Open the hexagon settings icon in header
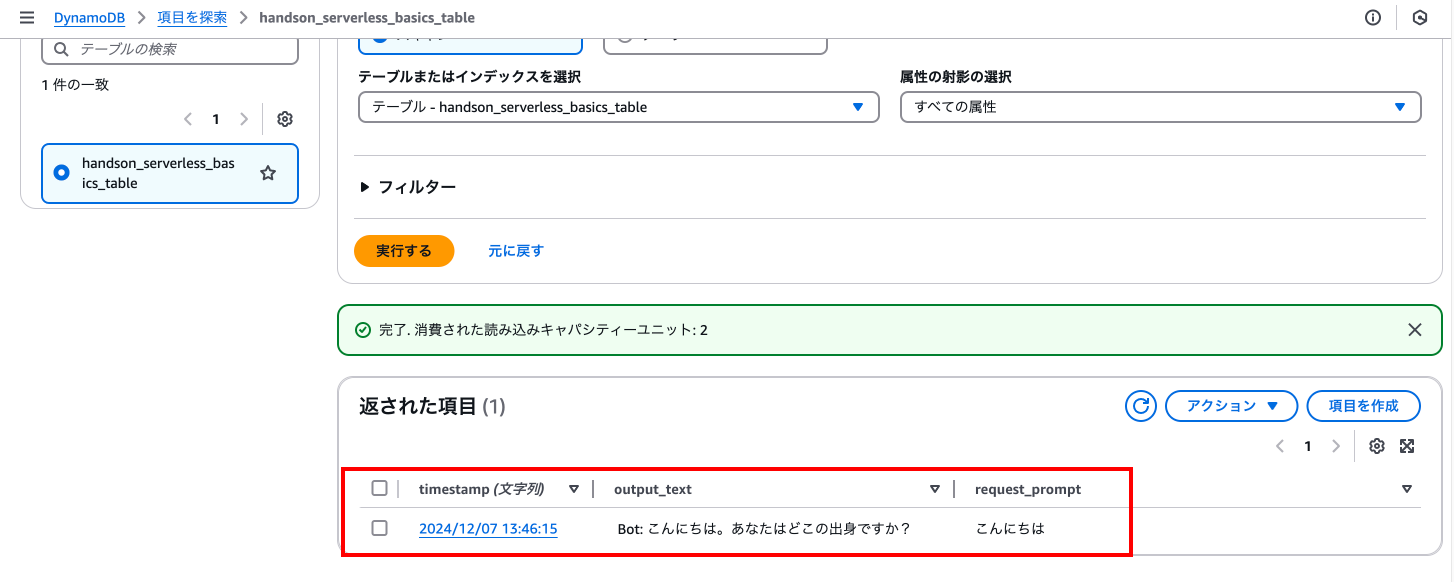 (1419, 17)
